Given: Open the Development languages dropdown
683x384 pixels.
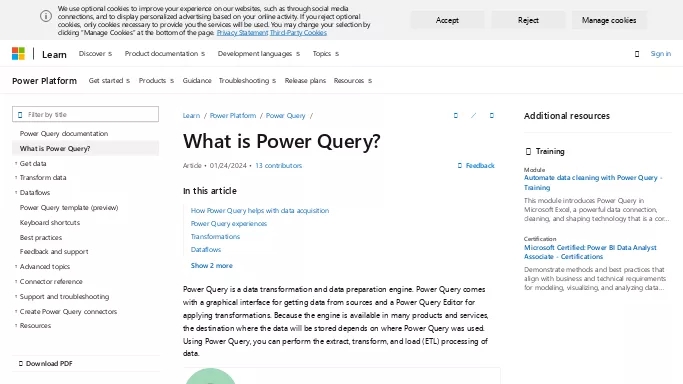Looking at the screenshot, I should click(x=259, y=54).
